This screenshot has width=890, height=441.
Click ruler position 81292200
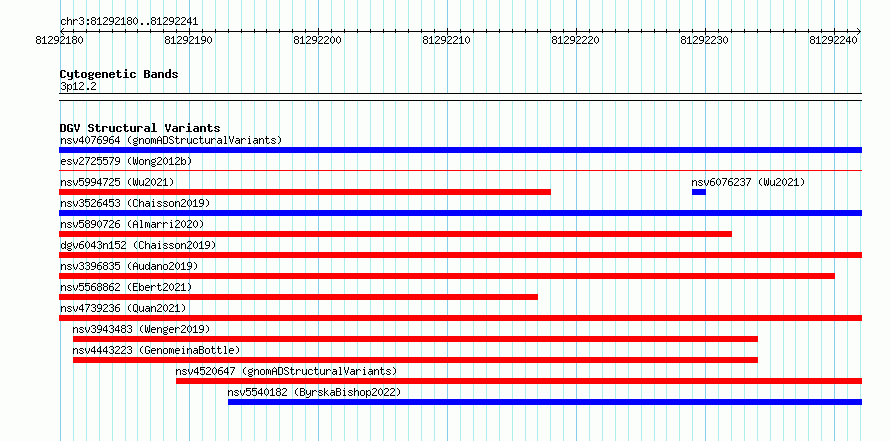tap(318, 40)
